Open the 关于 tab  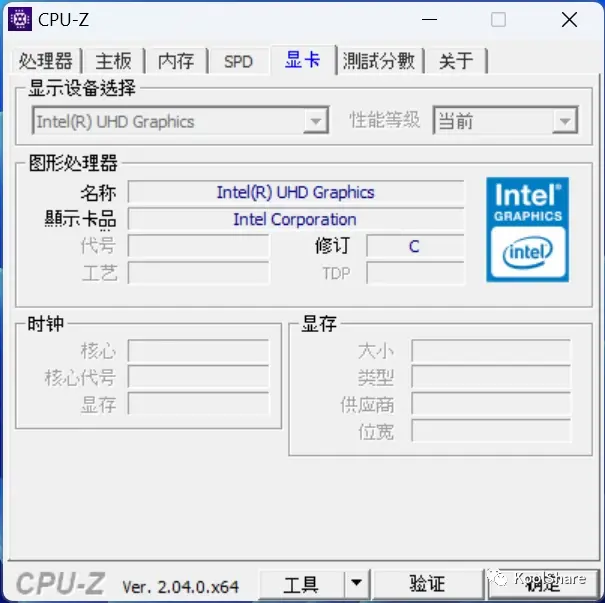tap(456, 61)
